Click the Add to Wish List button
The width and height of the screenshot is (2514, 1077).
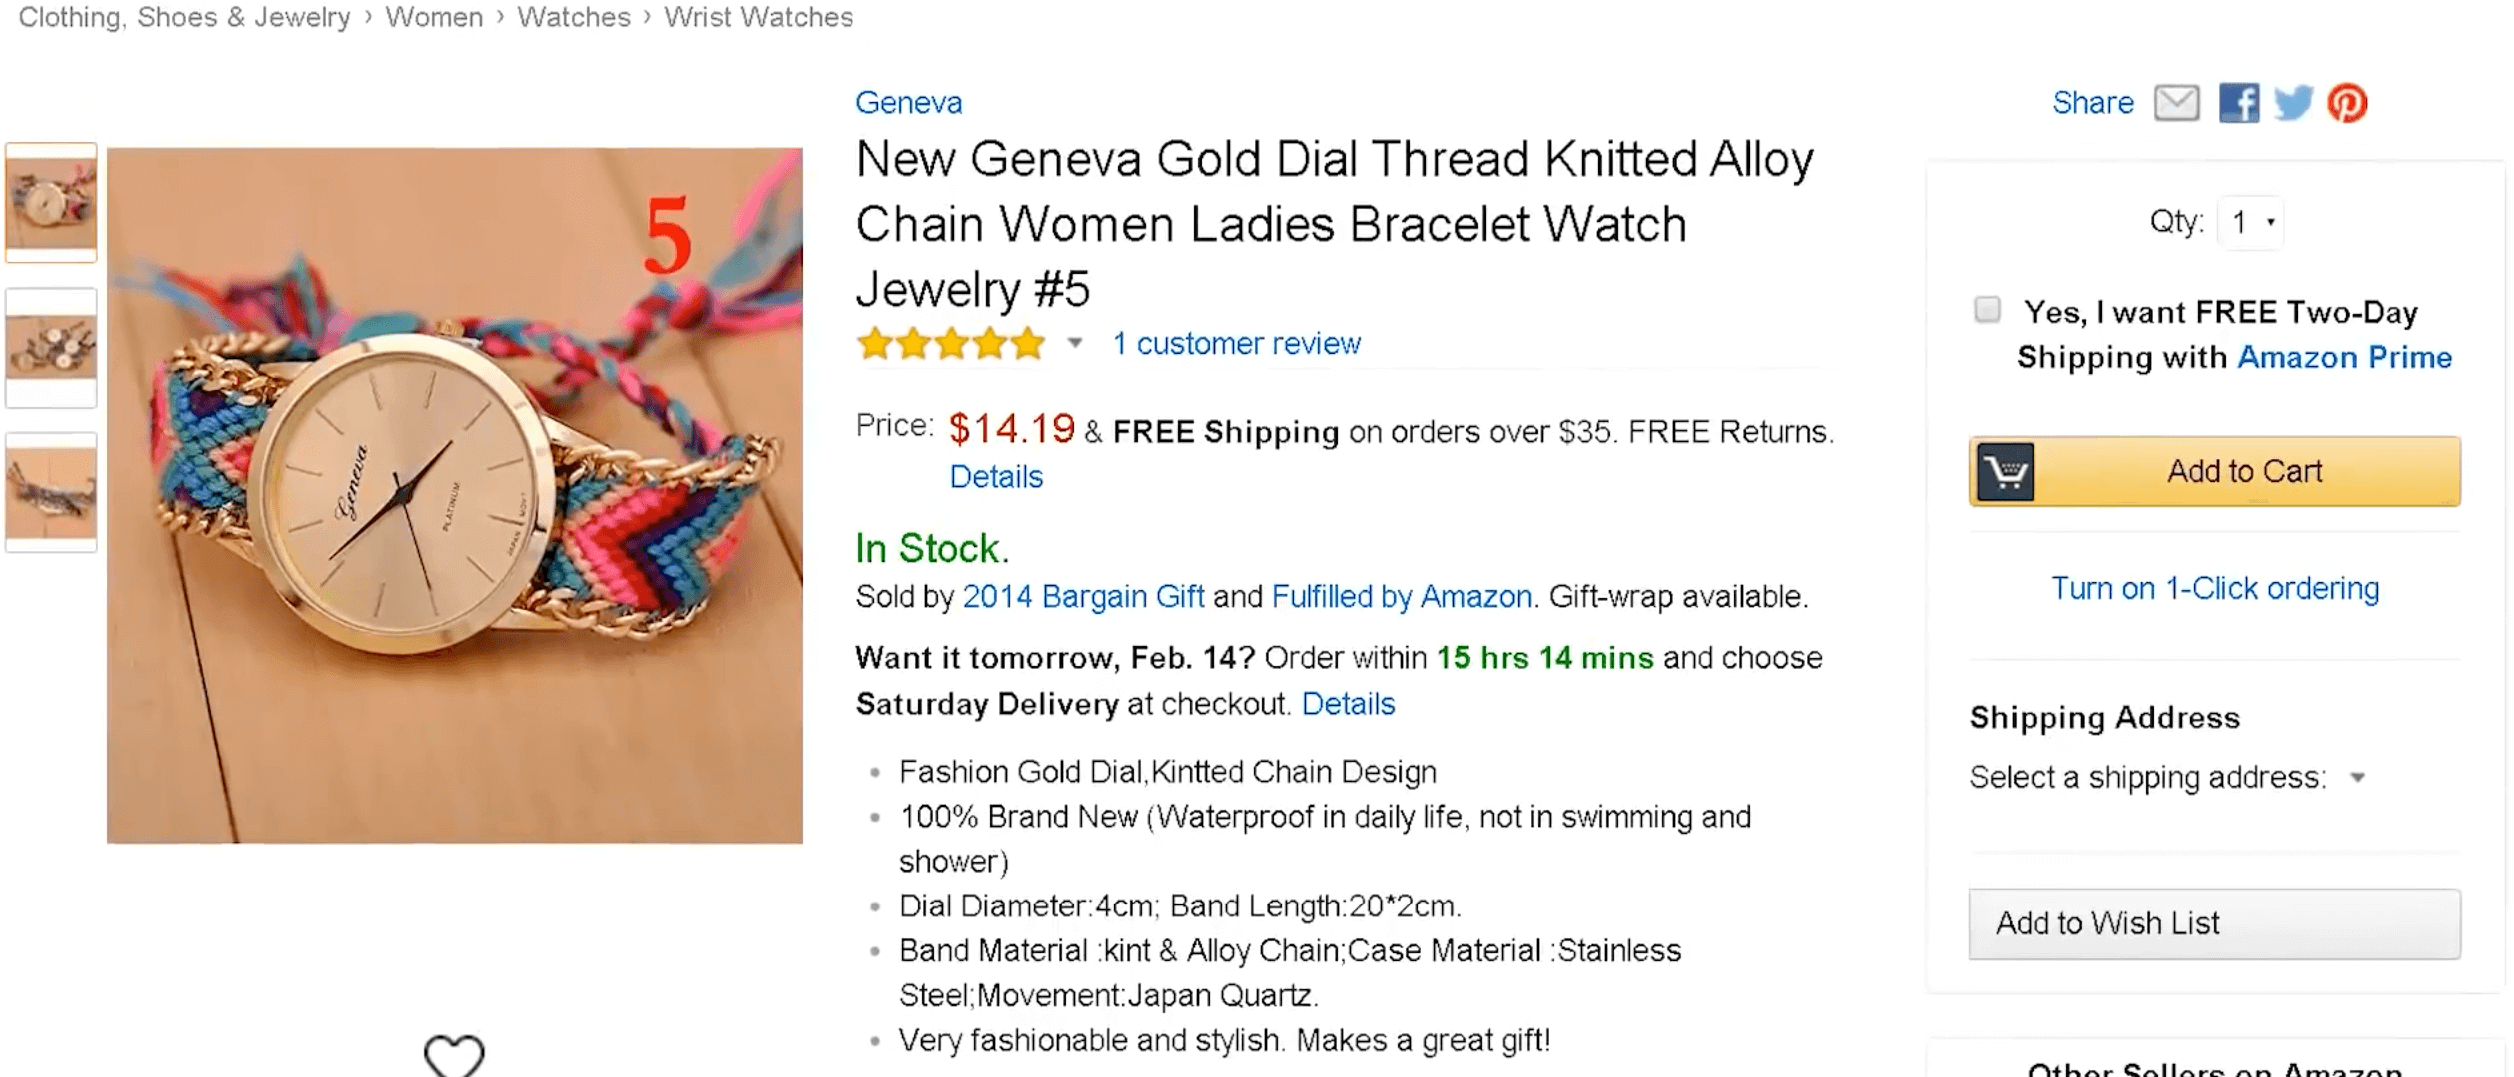[x=2214, y=924]
